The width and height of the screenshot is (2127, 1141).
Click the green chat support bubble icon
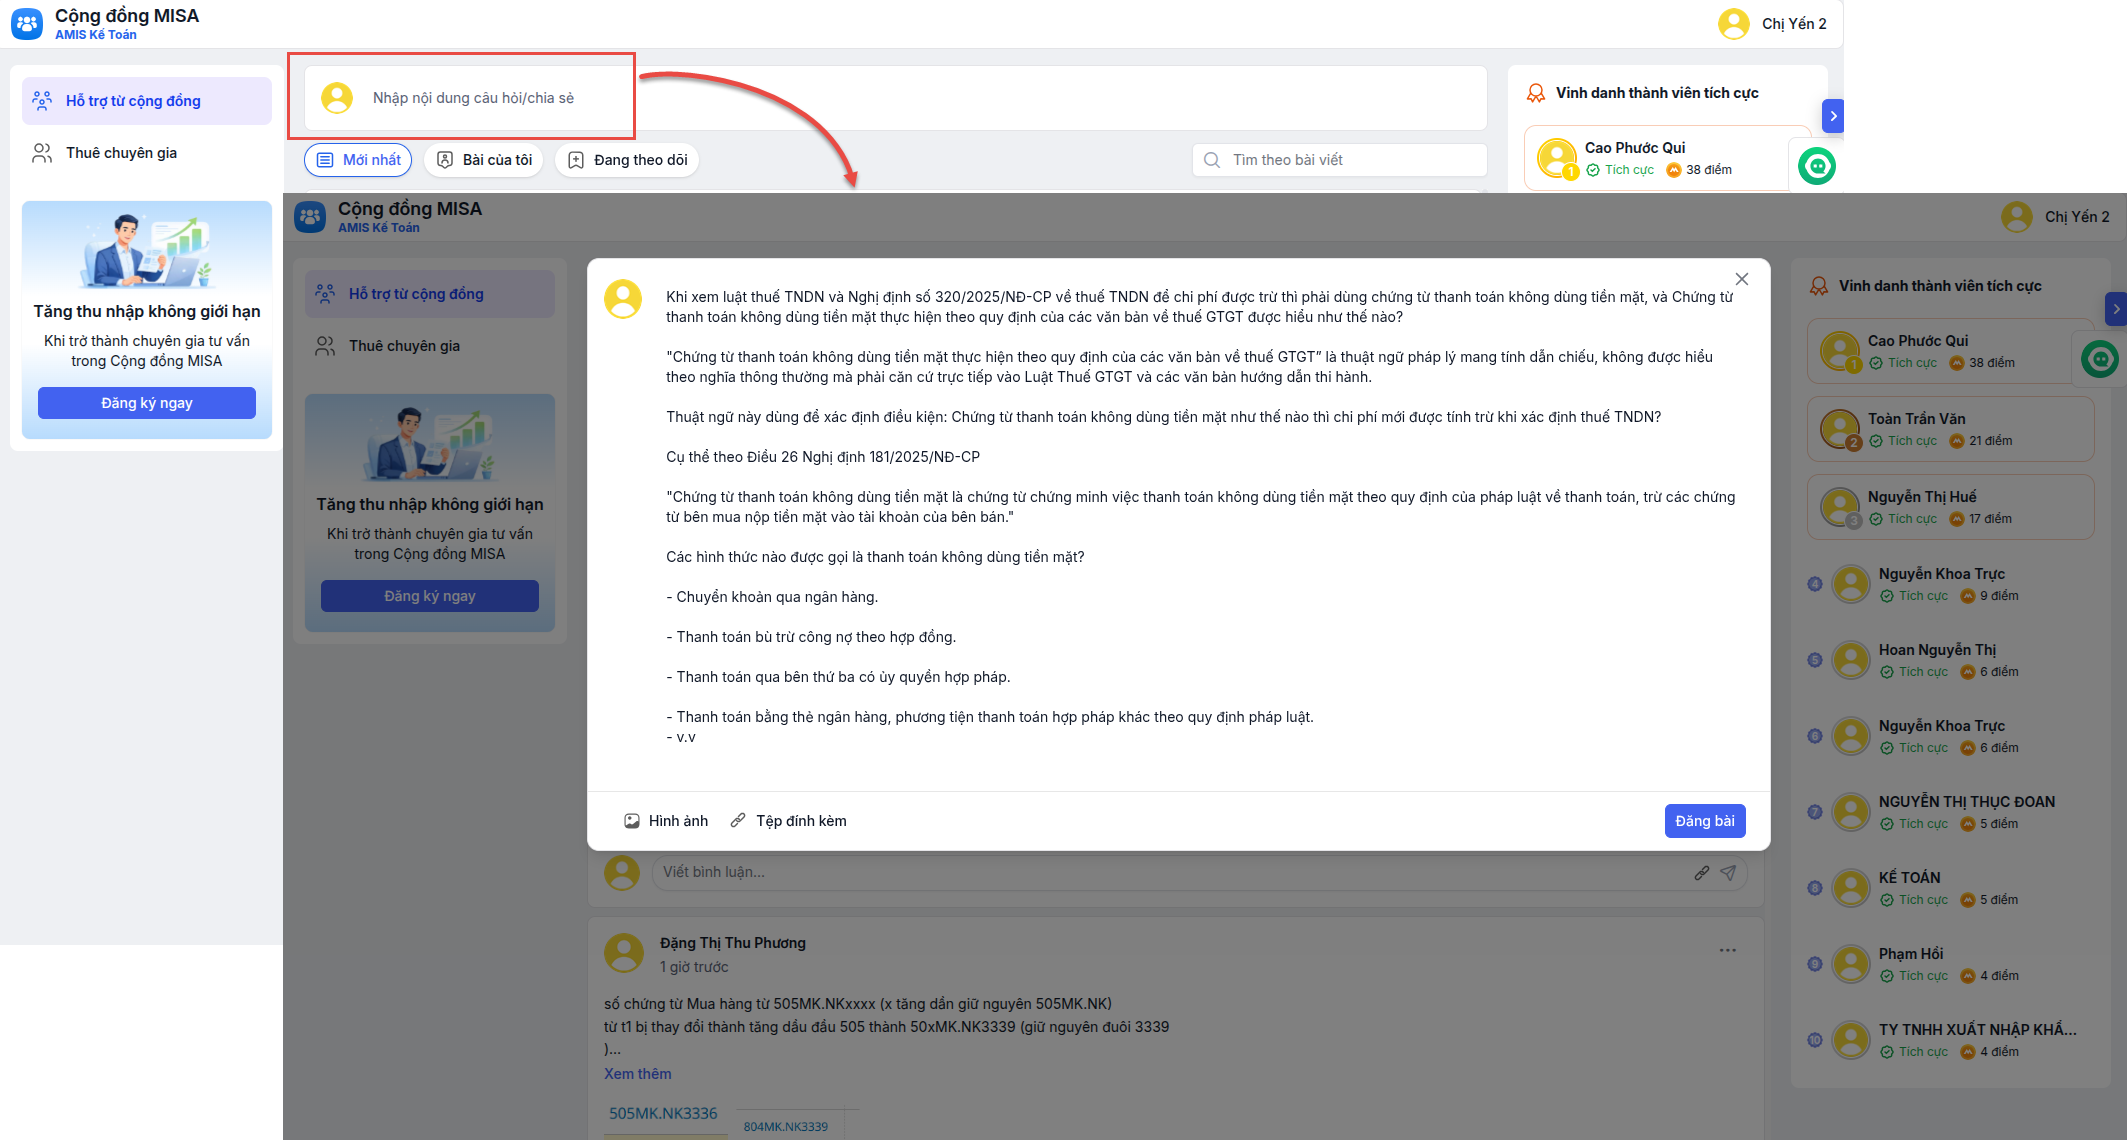tap(1816, 166)
